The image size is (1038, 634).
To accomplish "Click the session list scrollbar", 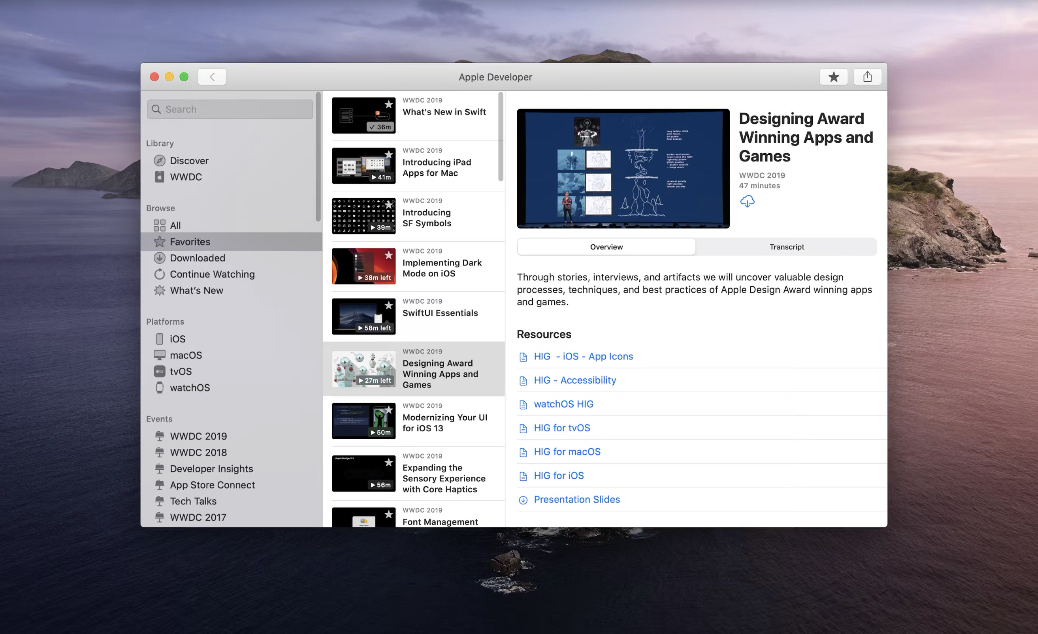I will pos(500,135).
